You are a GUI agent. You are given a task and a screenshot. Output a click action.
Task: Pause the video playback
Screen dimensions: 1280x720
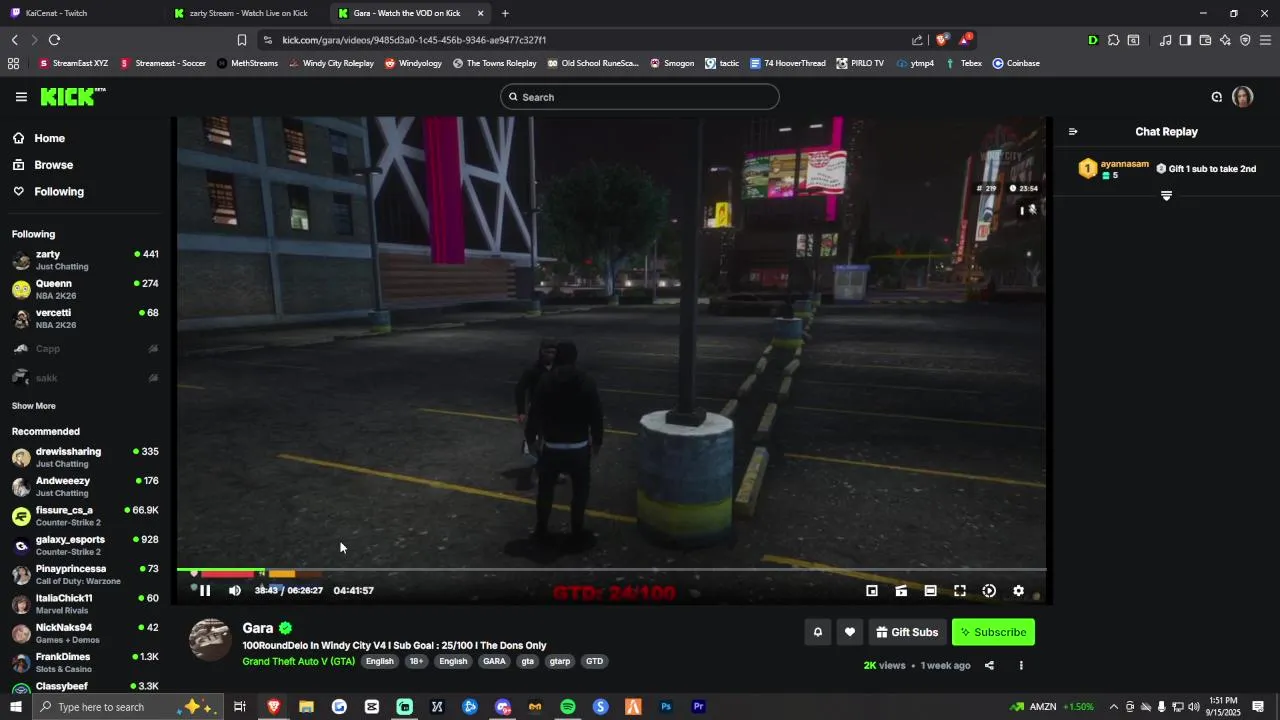click(x=205, y=591)
